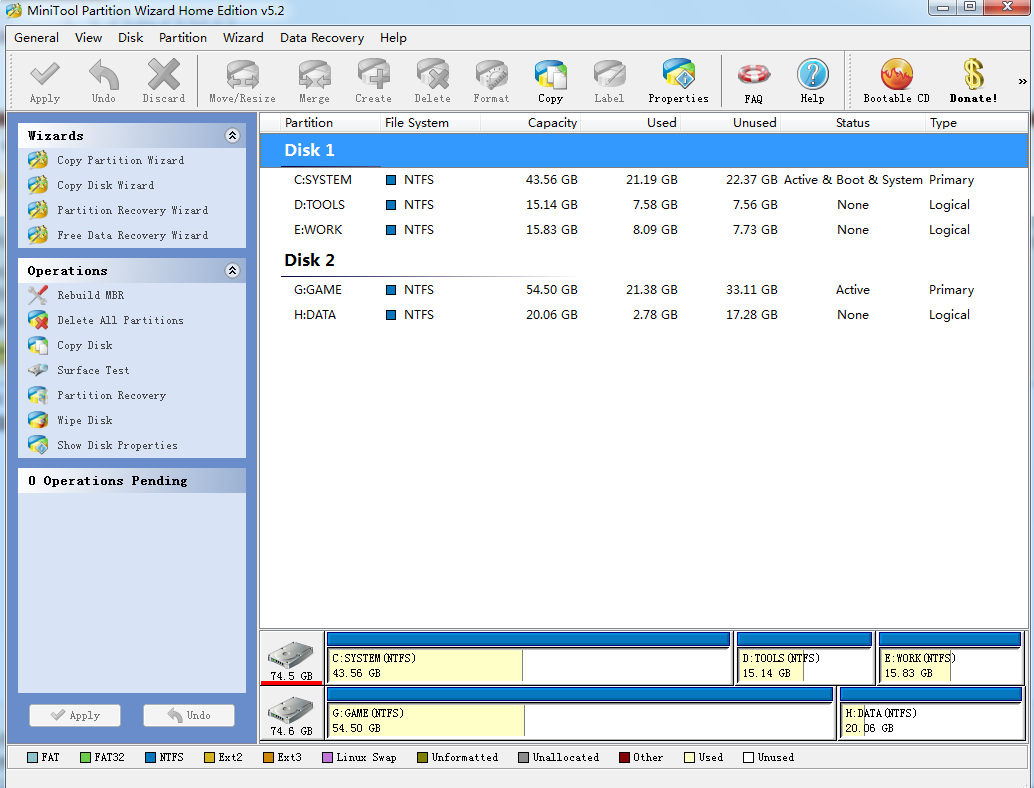Click the bottom-left Apply button
This screenshot has height=788, width=1034.
pos(75,715)
